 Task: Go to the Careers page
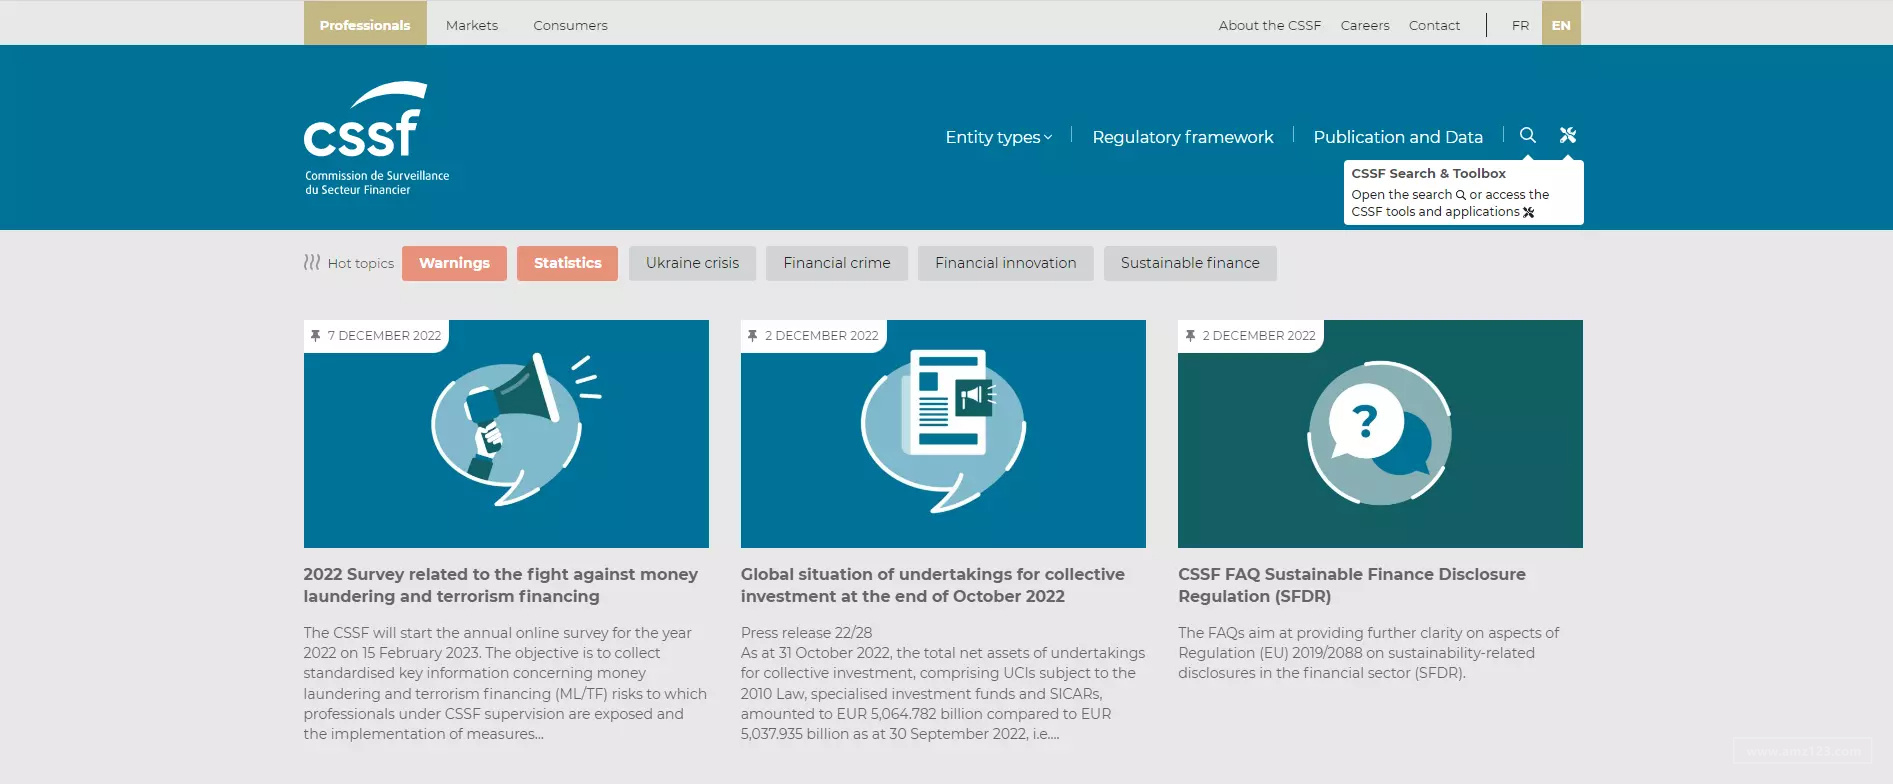(x=1365, y=25)
